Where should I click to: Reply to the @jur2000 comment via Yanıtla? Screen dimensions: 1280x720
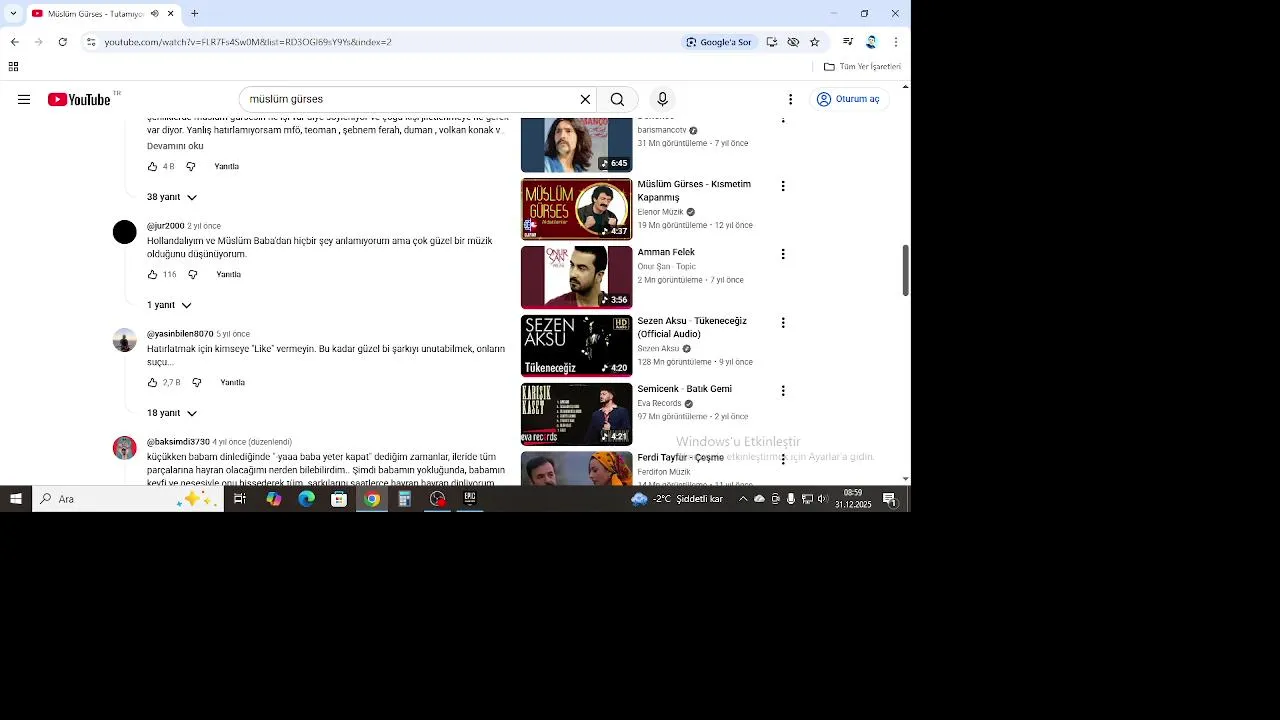point(228,274)
